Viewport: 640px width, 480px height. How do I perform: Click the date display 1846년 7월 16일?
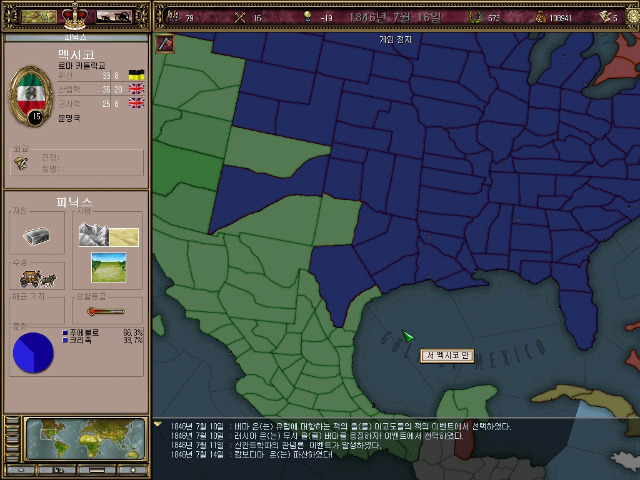pyautogui.click(x=395, y=17)
